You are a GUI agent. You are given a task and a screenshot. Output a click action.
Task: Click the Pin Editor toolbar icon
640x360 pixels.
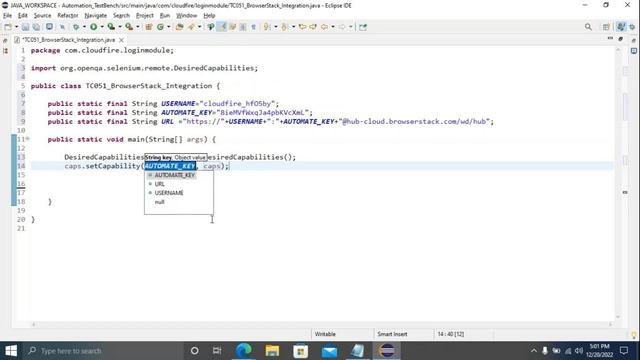(x=363, y=27)
